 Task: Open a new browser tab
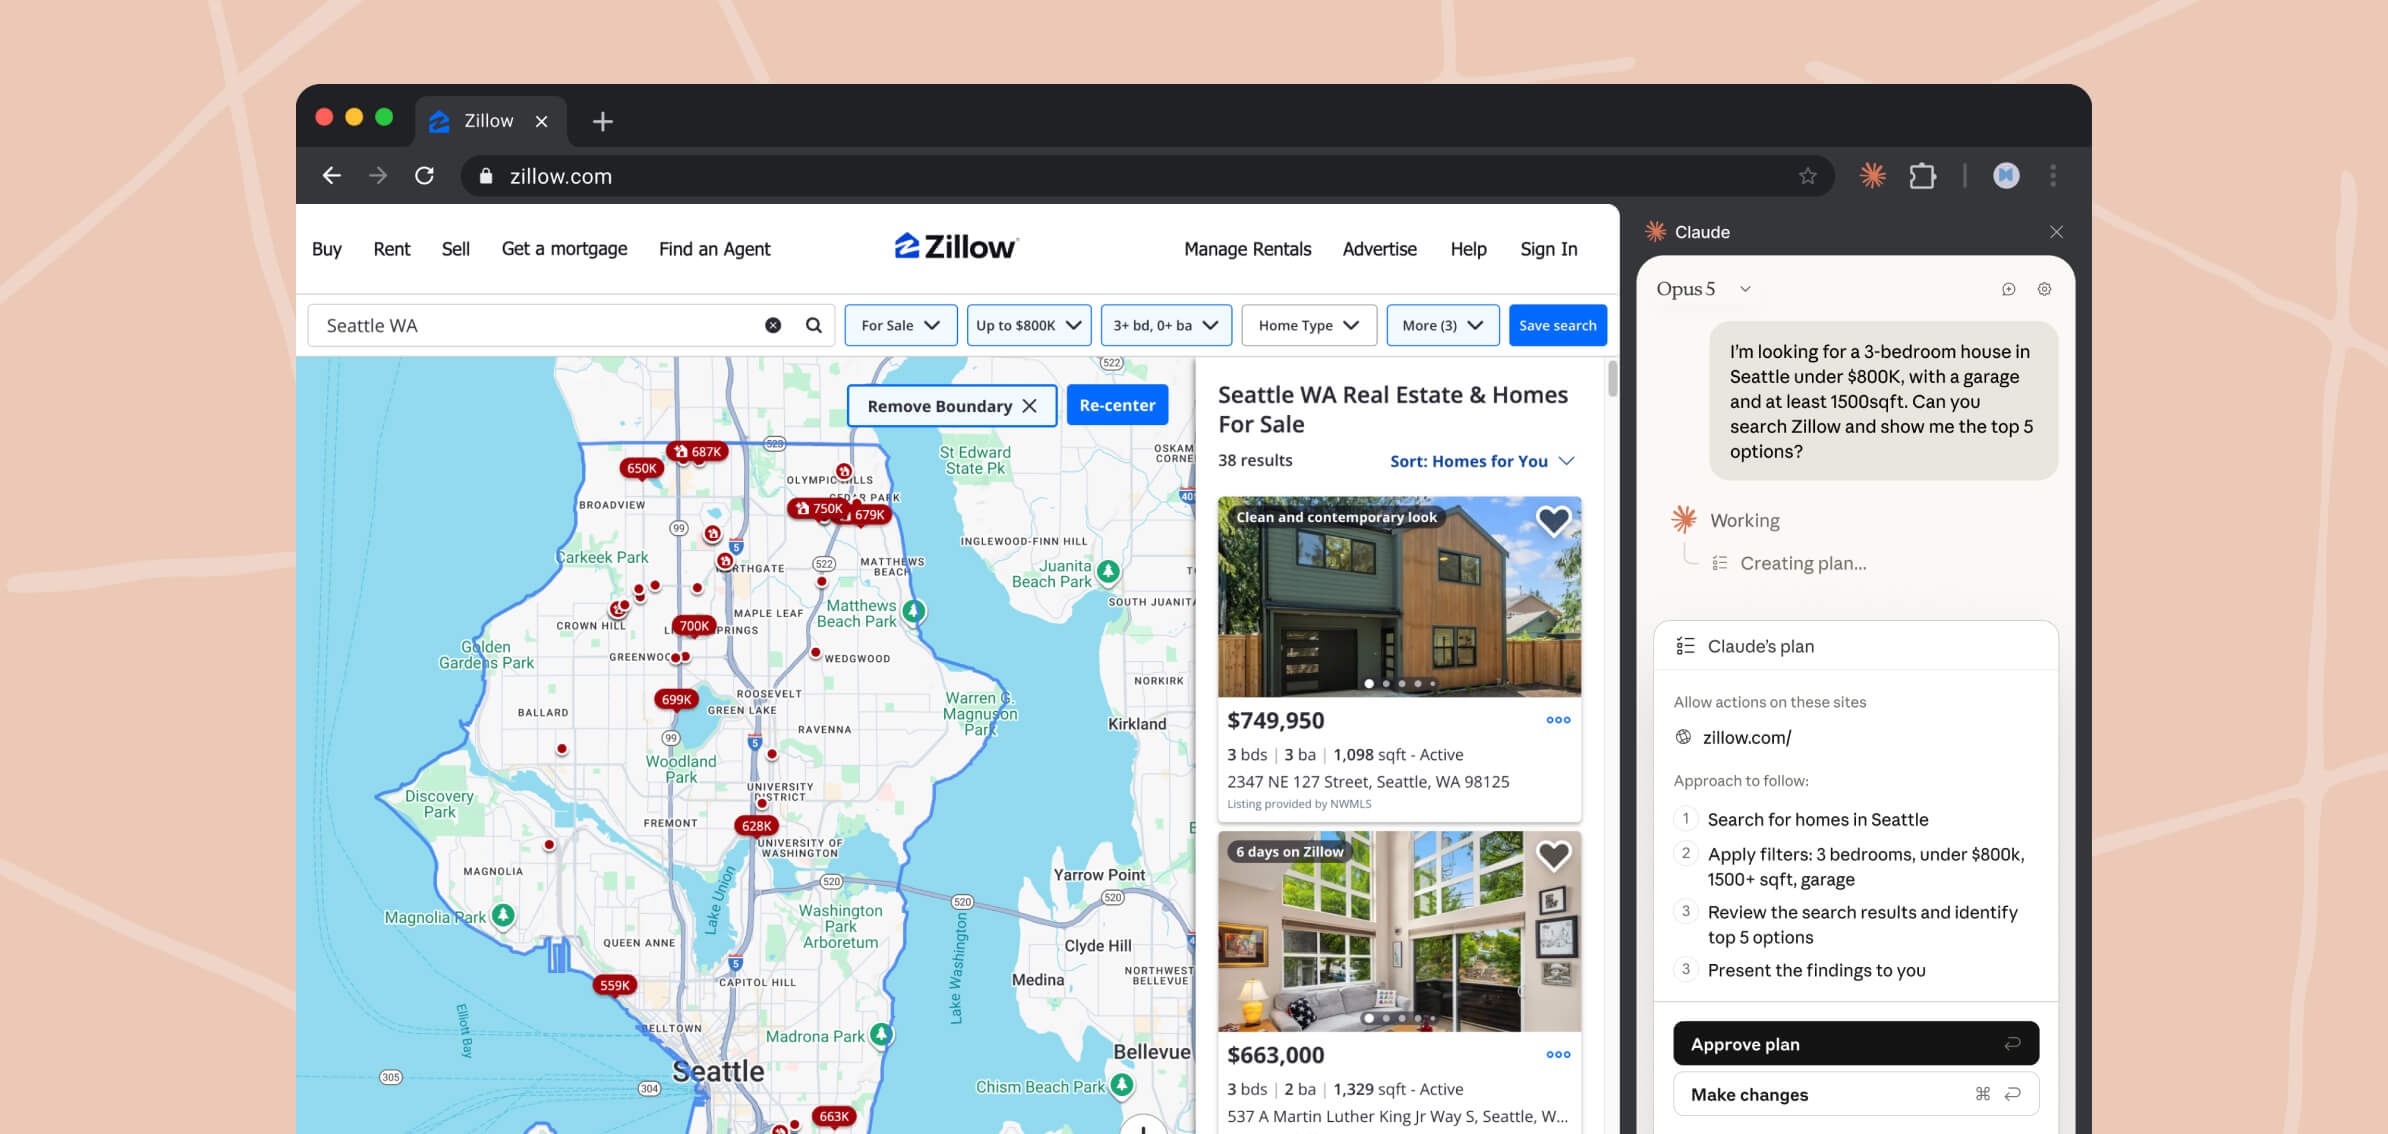[x=602, y=122]
